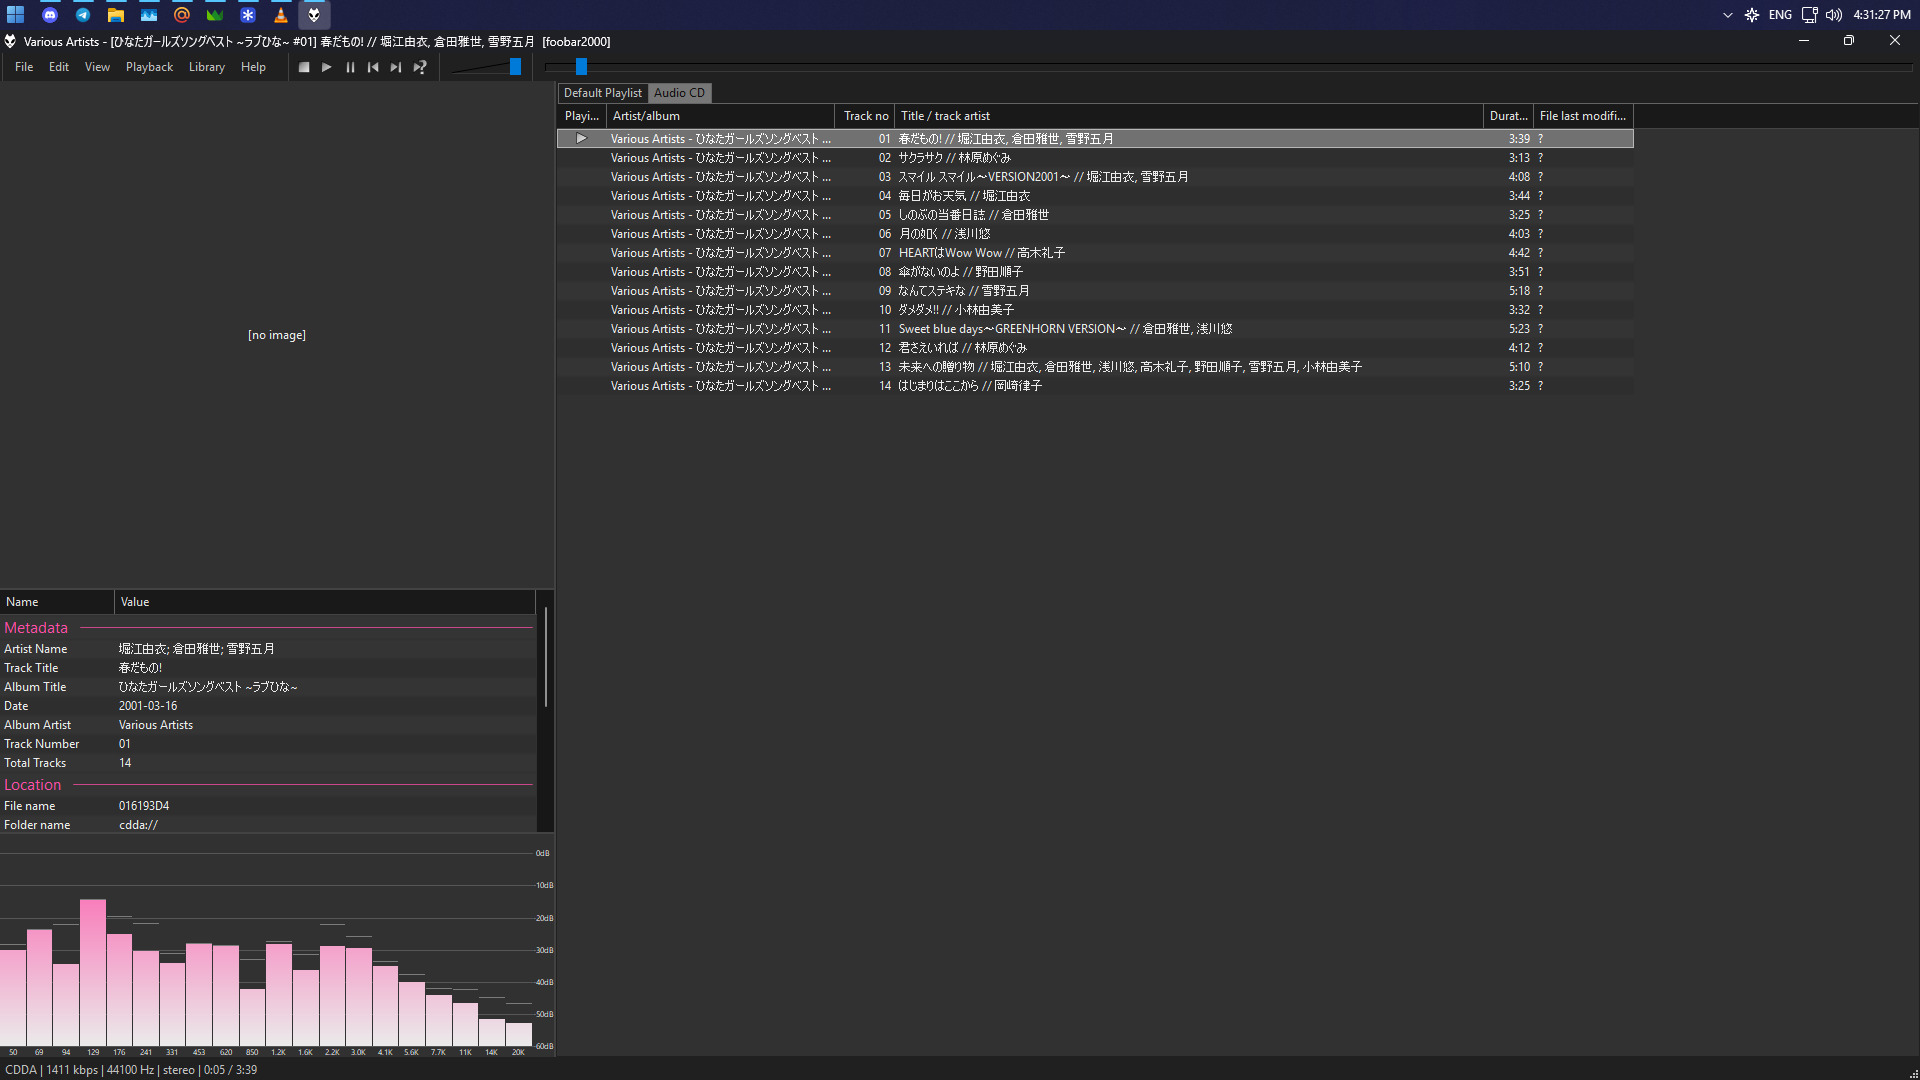Open the orange @ mail app icon

coord(182,15)
